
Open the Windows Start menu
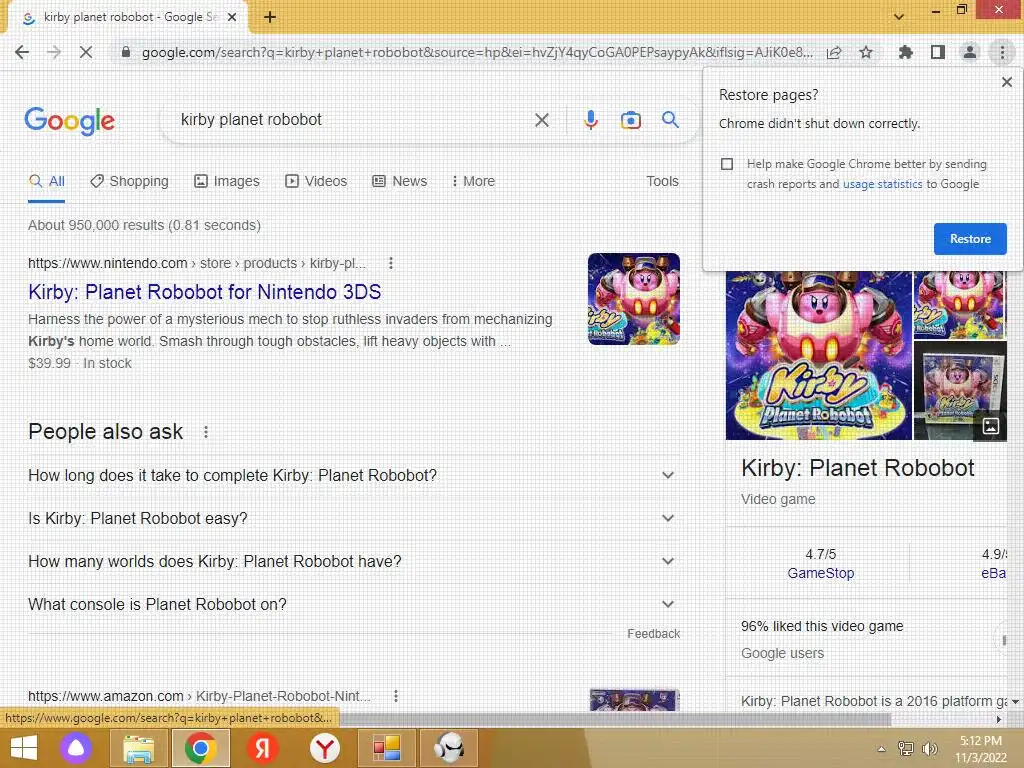coord(24,748)
